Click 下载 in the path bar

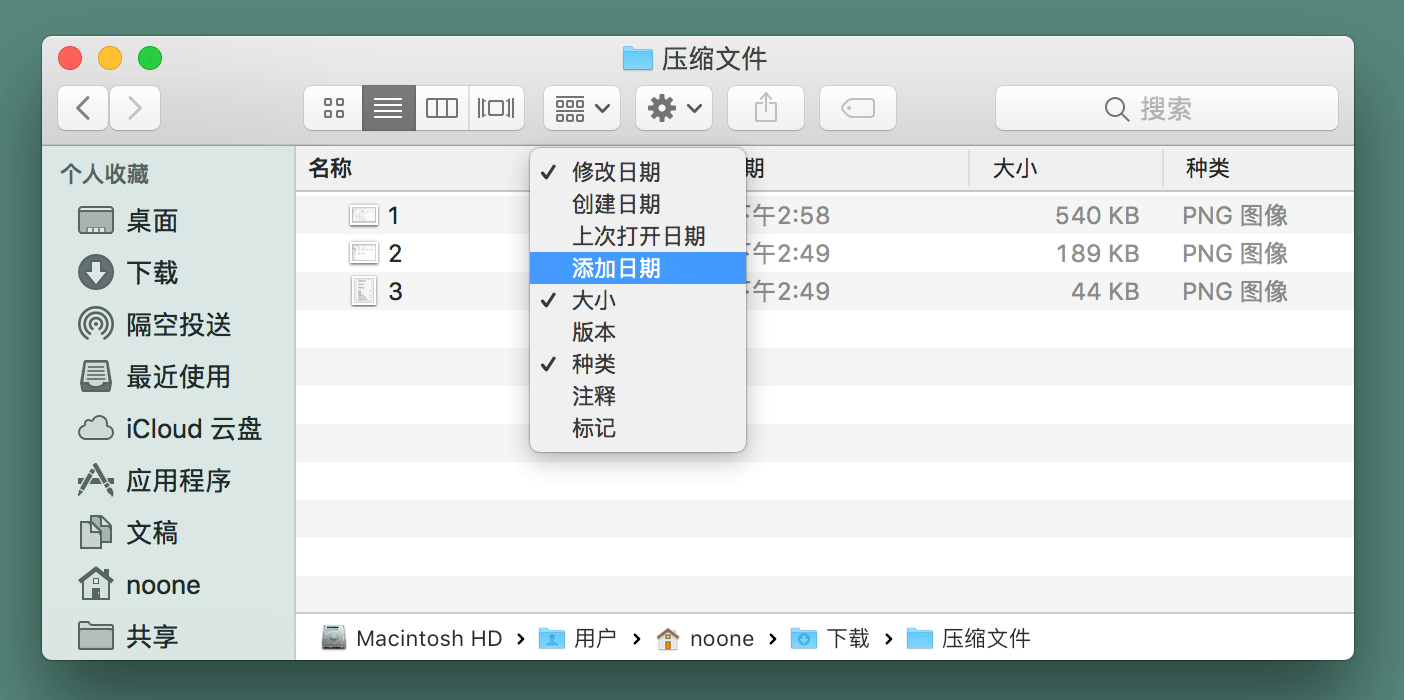click(x=846, y=638)
